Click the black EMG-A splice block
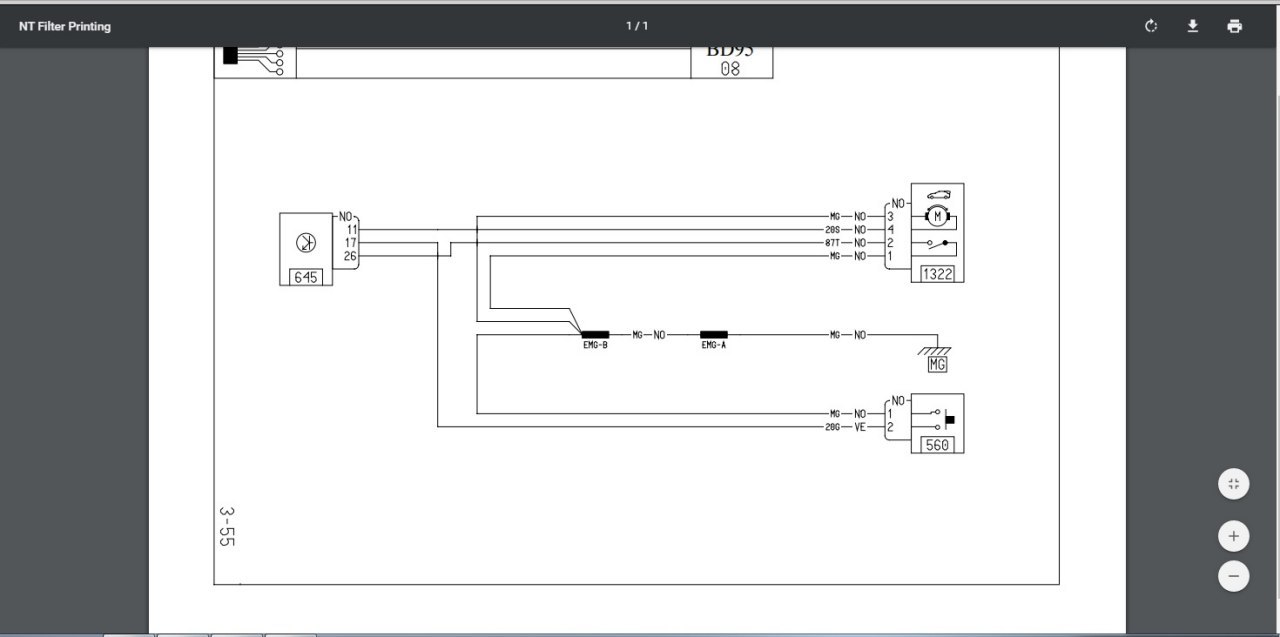 (x=714, y=335)
